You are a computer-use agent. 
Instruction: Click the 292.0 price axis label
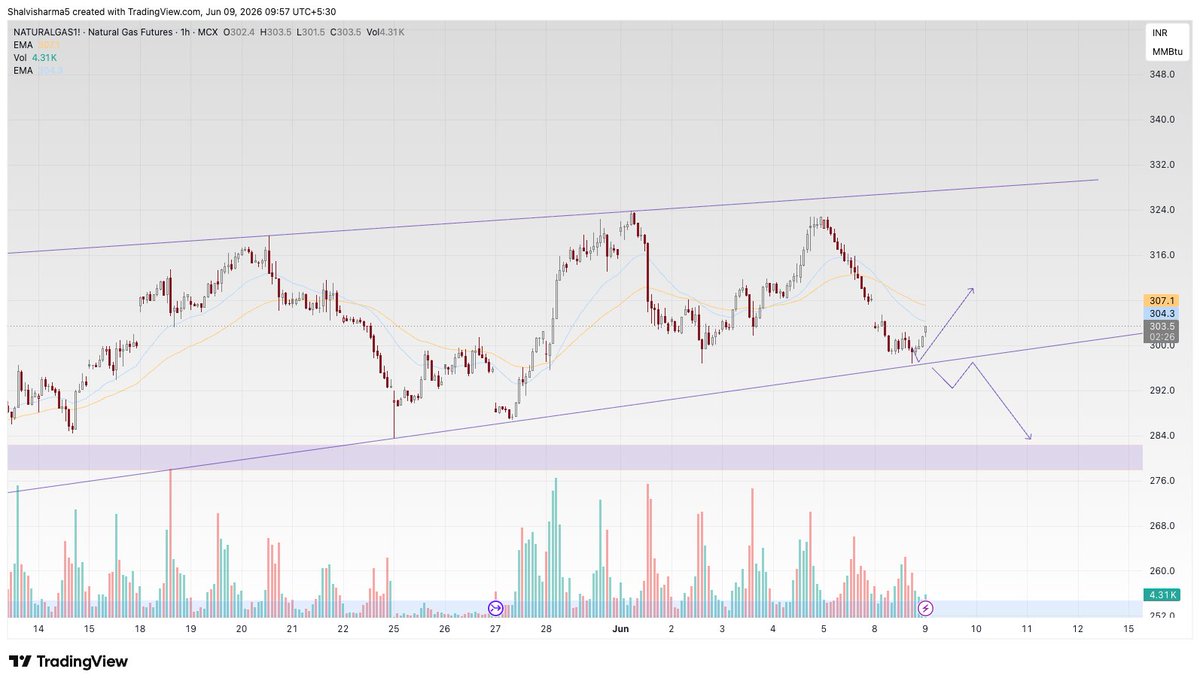1162,390
